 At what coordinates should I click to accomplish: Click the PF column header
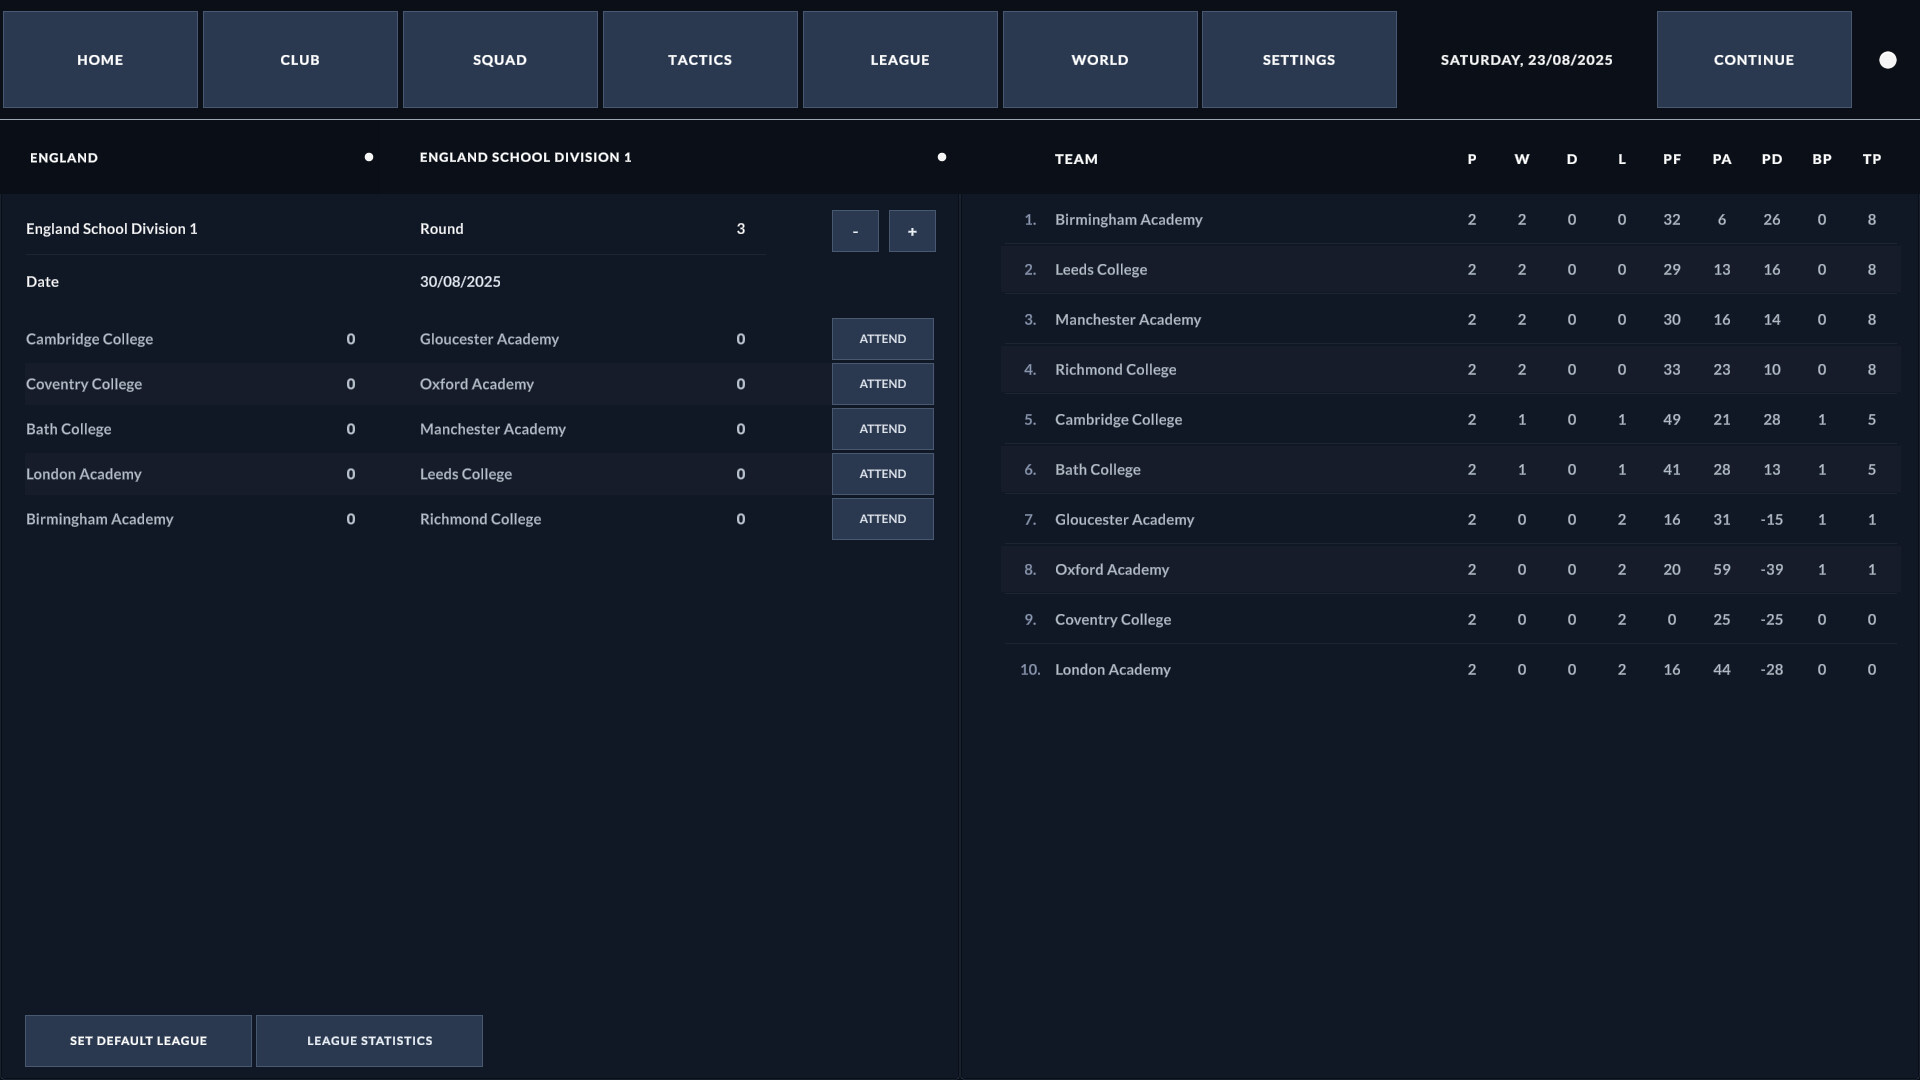tap(1672, 159)
